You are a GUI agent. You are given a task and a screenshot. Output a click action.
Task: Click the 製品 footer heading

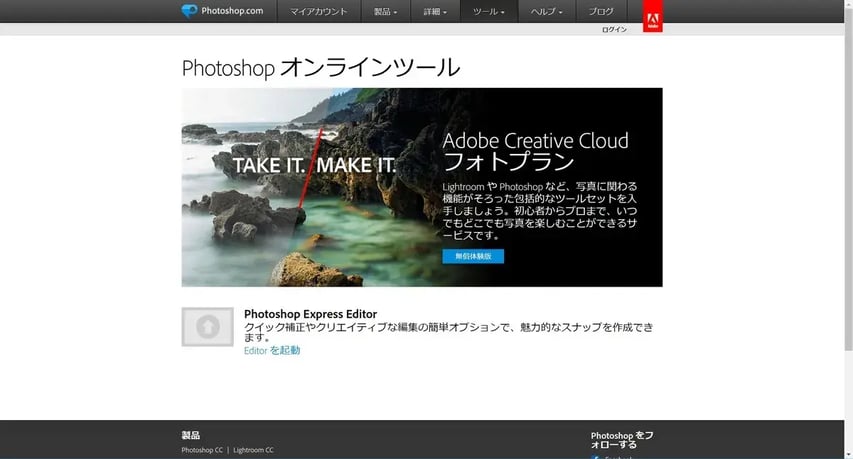191,435
